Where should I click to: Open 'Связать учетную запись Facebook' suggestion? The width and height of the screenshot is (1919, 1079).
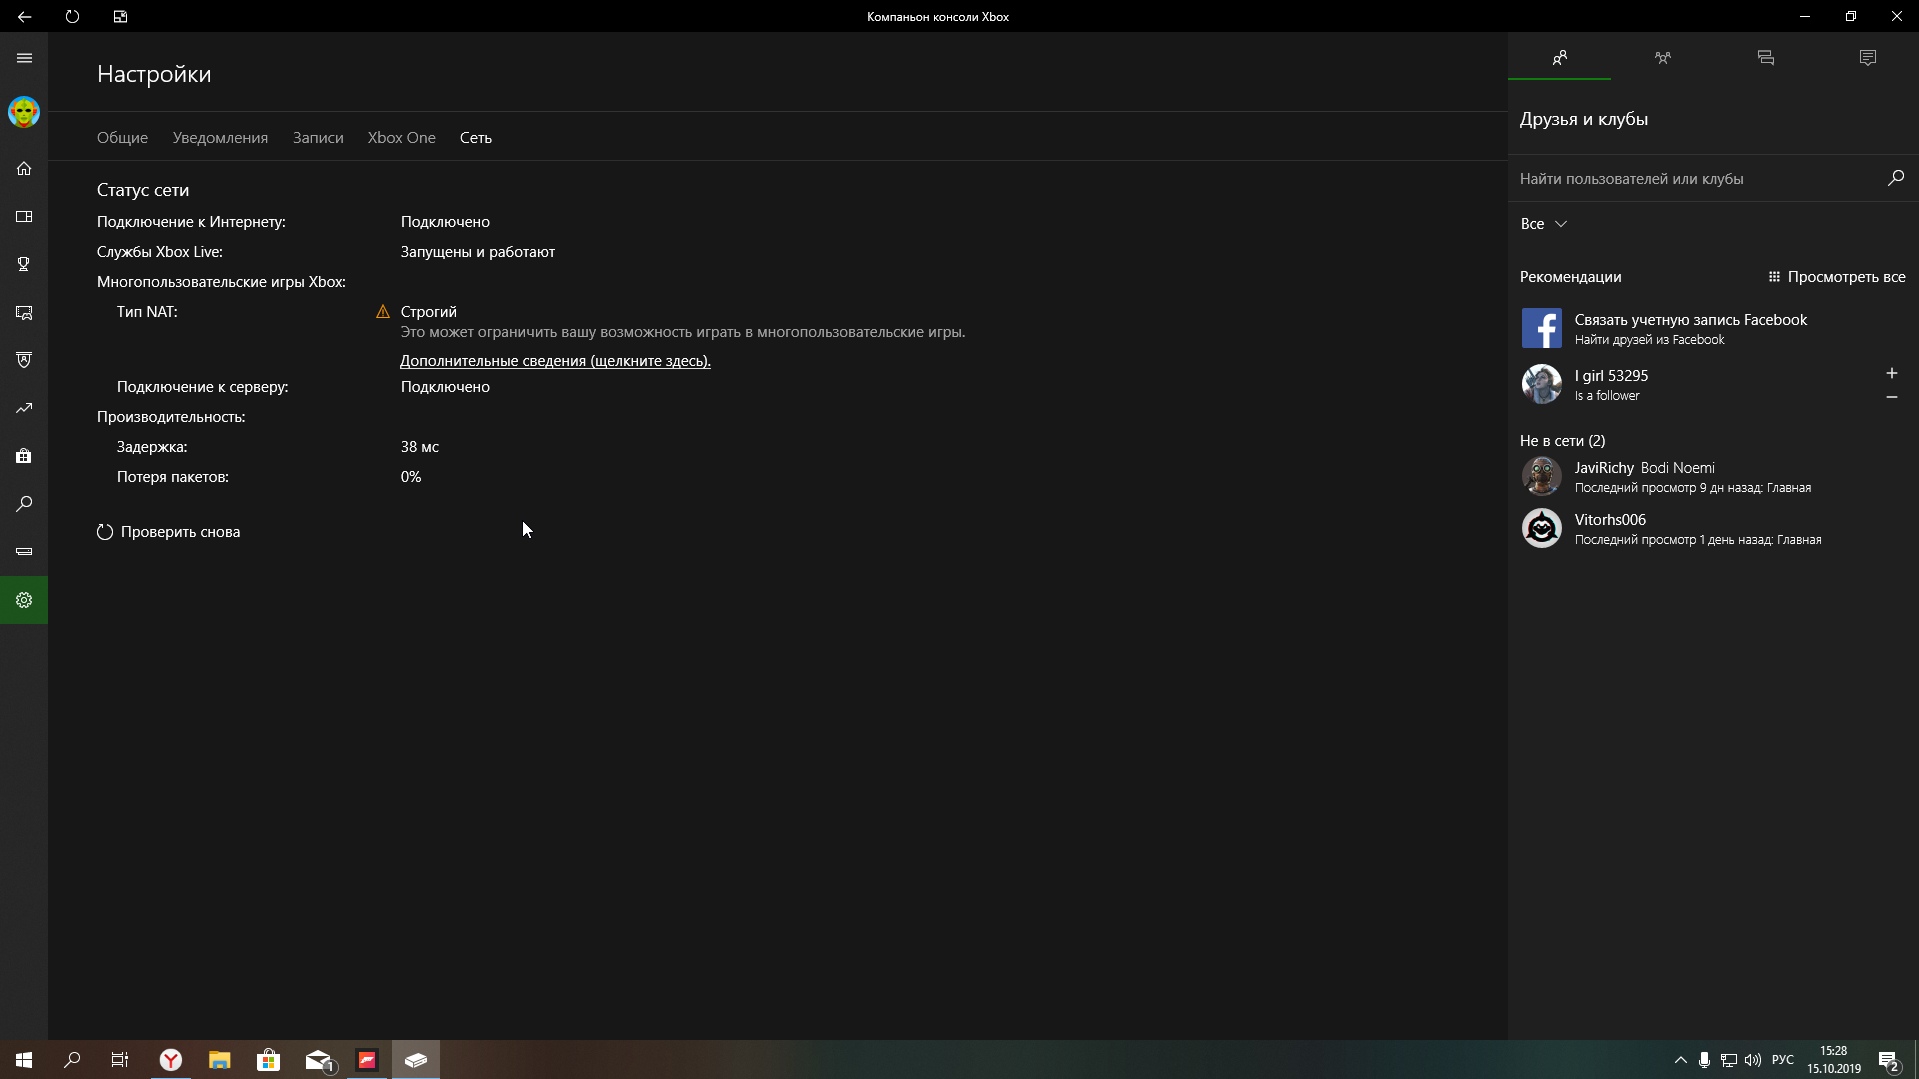[x=1713, y=328]
